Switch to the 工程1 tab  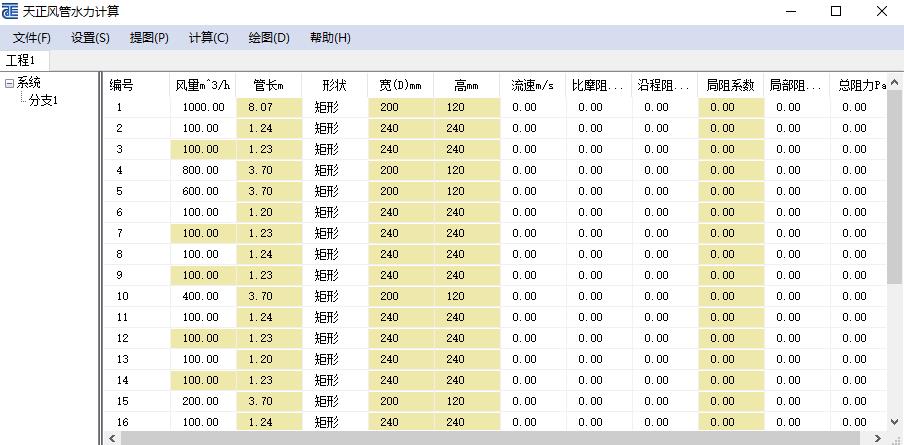click(21, 61)
